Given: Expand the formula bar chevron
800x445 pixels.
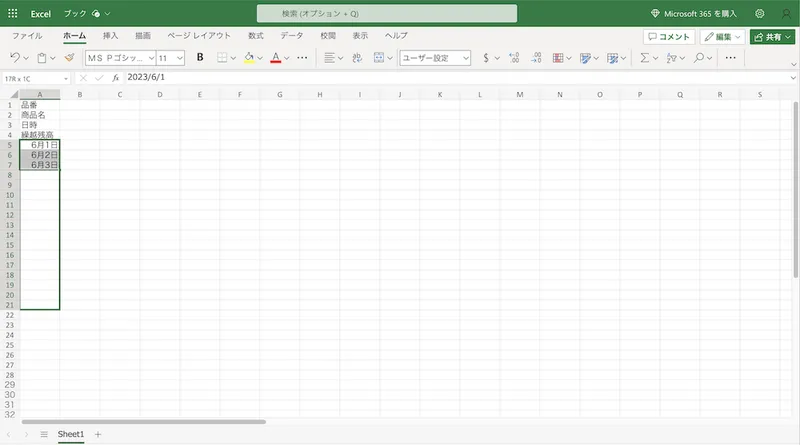Looking at the screenshot, I should click(x=793, y=78).
